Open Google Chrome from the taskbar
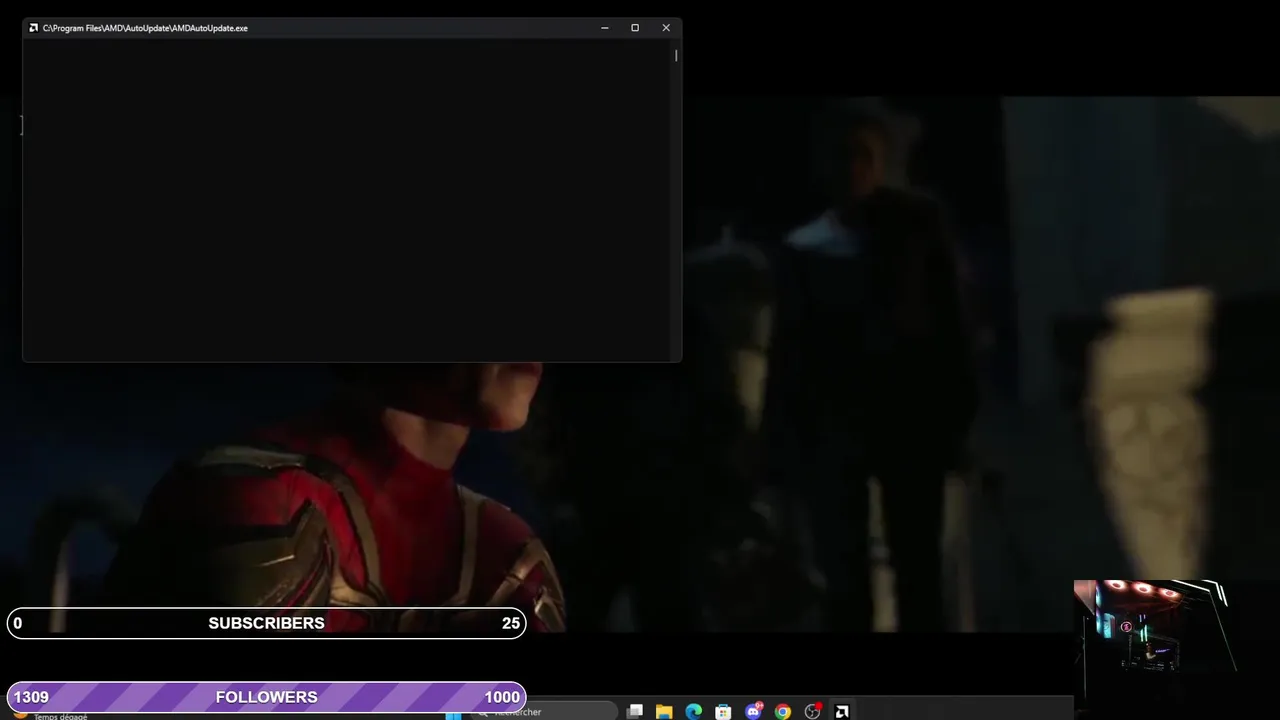Screen dimensions: 1280x720 (783, 712)
